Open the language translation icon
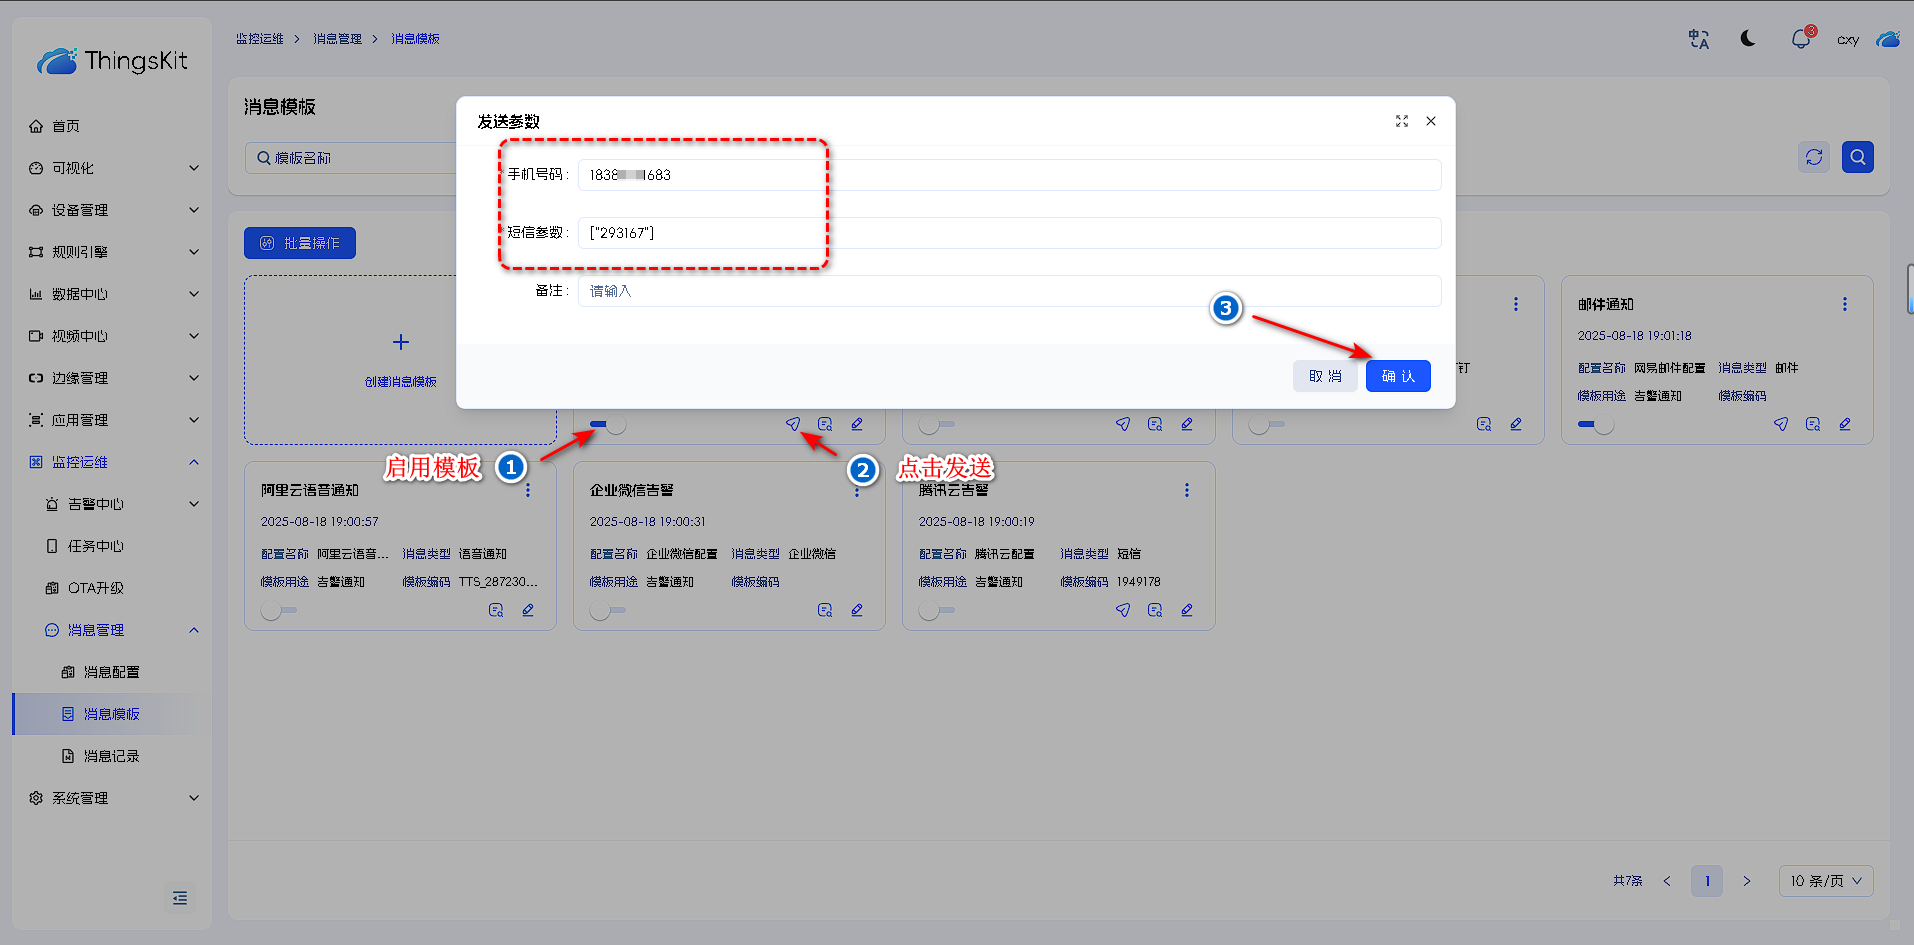 [1698, 39]
